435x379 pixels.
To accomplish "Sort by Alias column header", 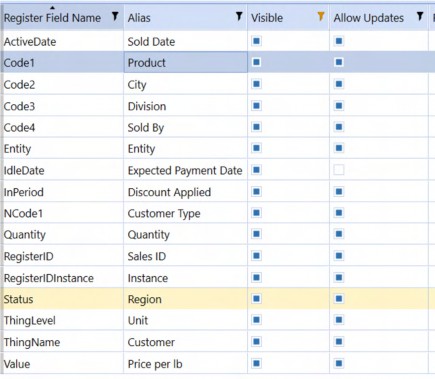I will [x=139, y=18].
